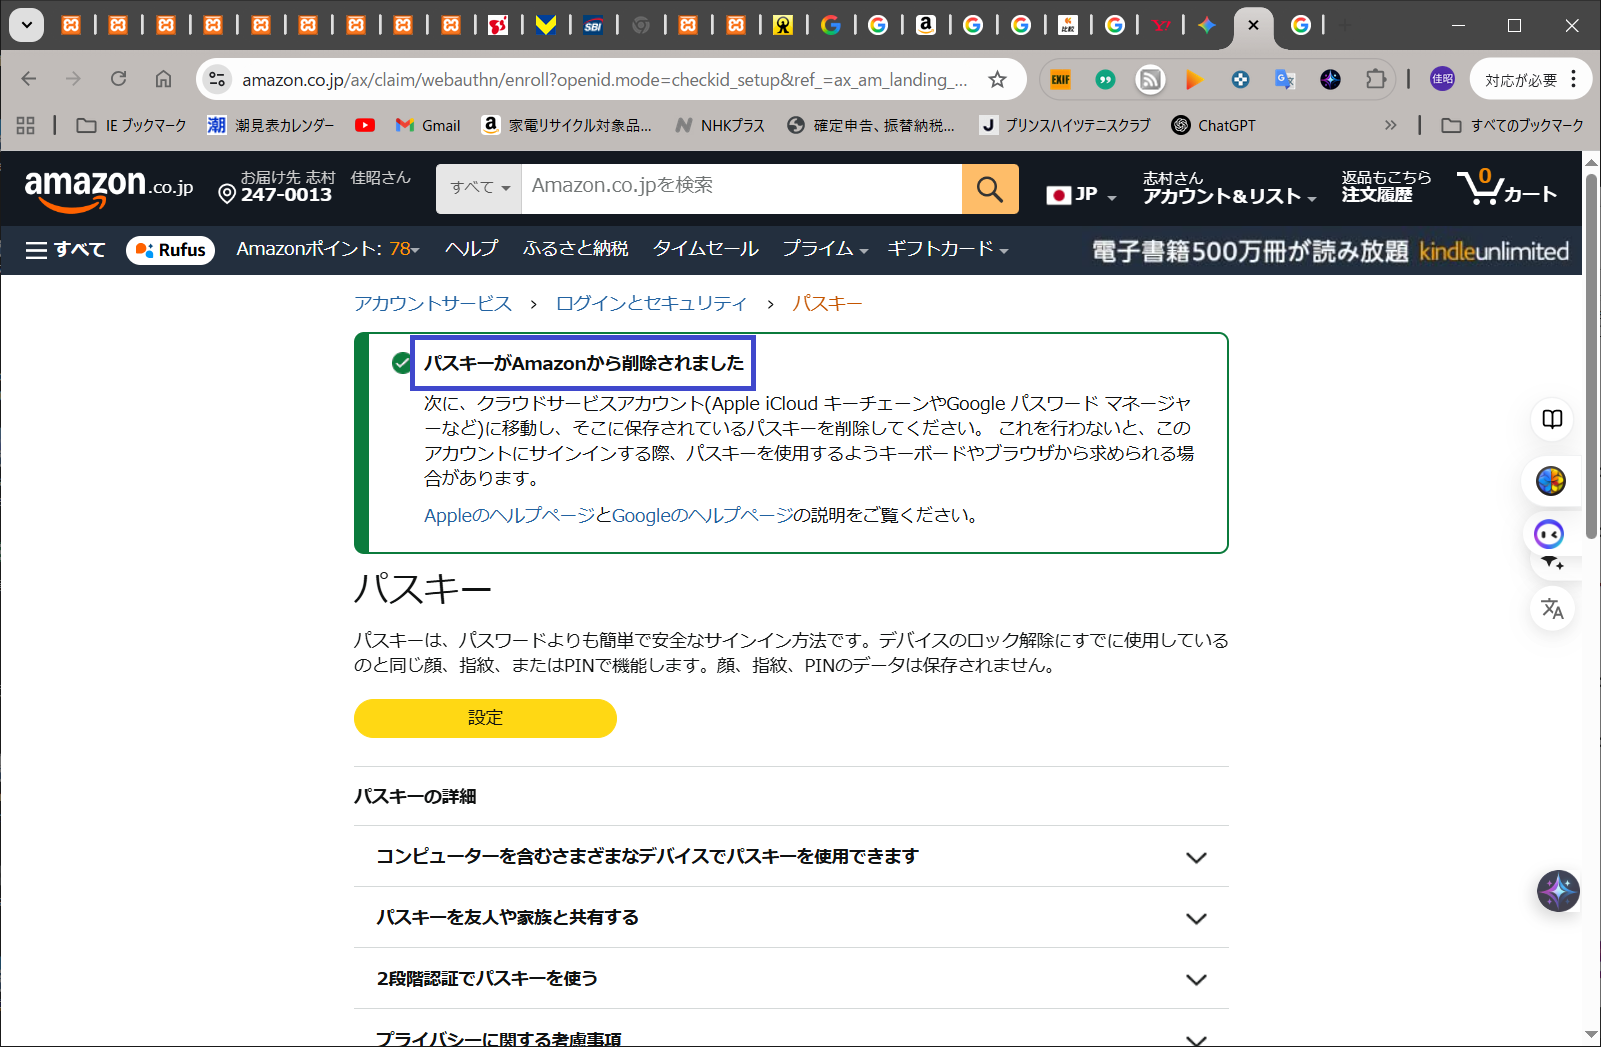The image size is (1601, 1047).
Task: Open the hamburger すべて menu
Action: point(65,250)
